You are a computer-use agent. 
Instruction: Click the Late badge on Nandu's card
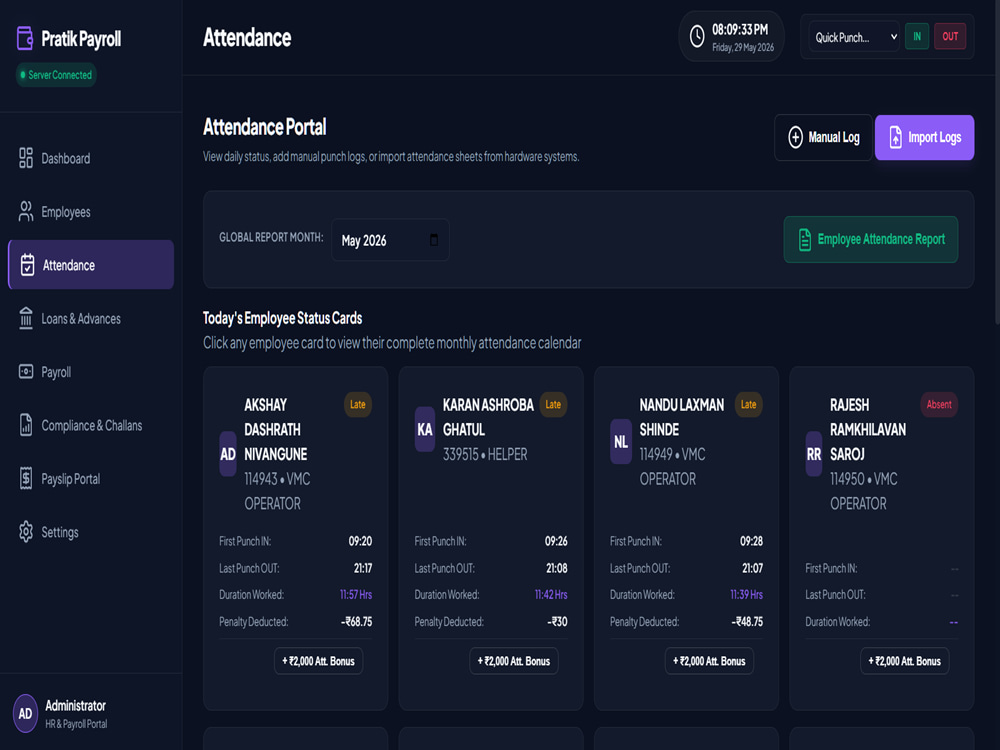point(749,404)
